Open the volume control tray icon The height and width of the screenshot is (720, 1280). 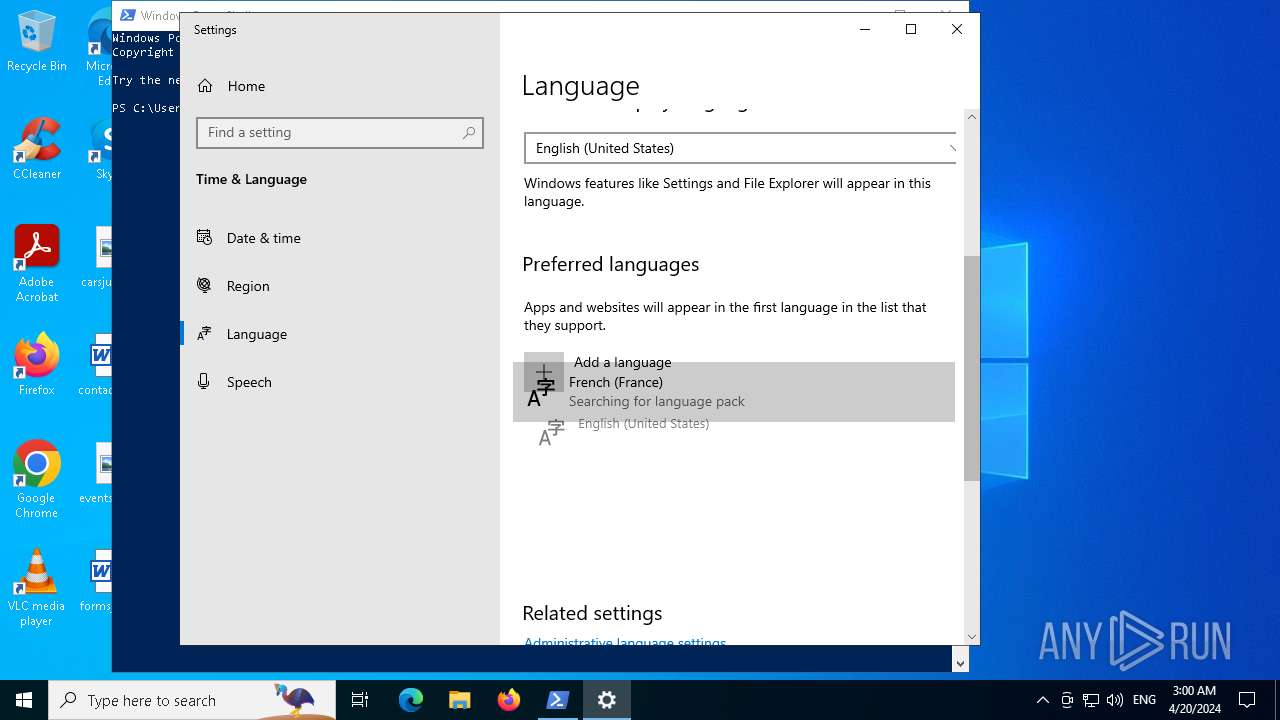tap(1115, 700)
